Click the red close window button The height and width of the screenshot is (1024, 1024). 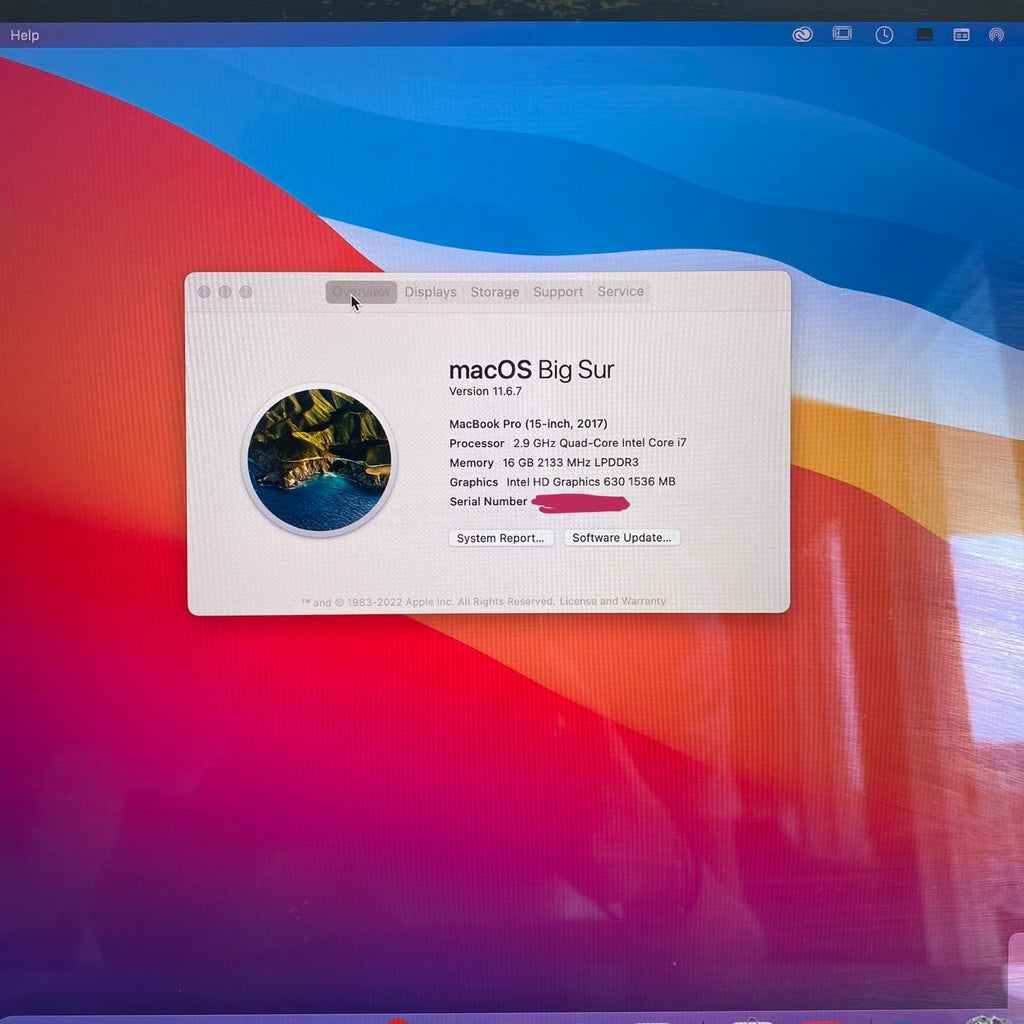[203, 291]
